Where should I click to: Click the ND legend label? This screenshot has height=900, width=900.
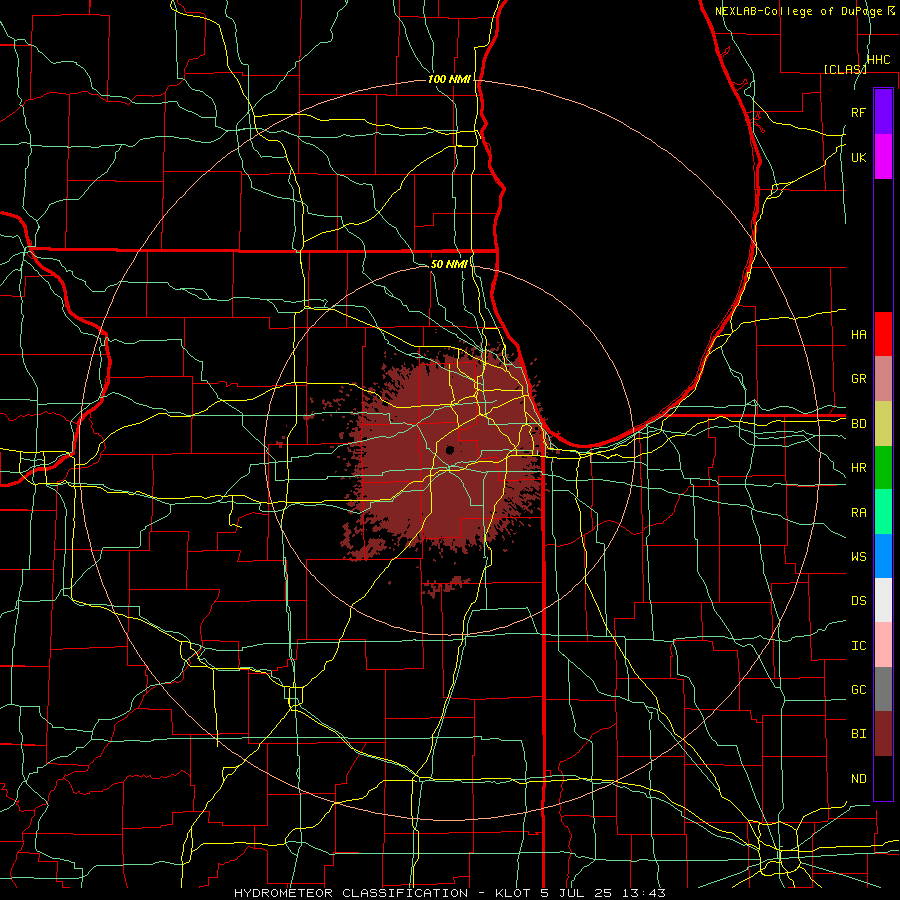pyautogui.click(x=859, y=779)
